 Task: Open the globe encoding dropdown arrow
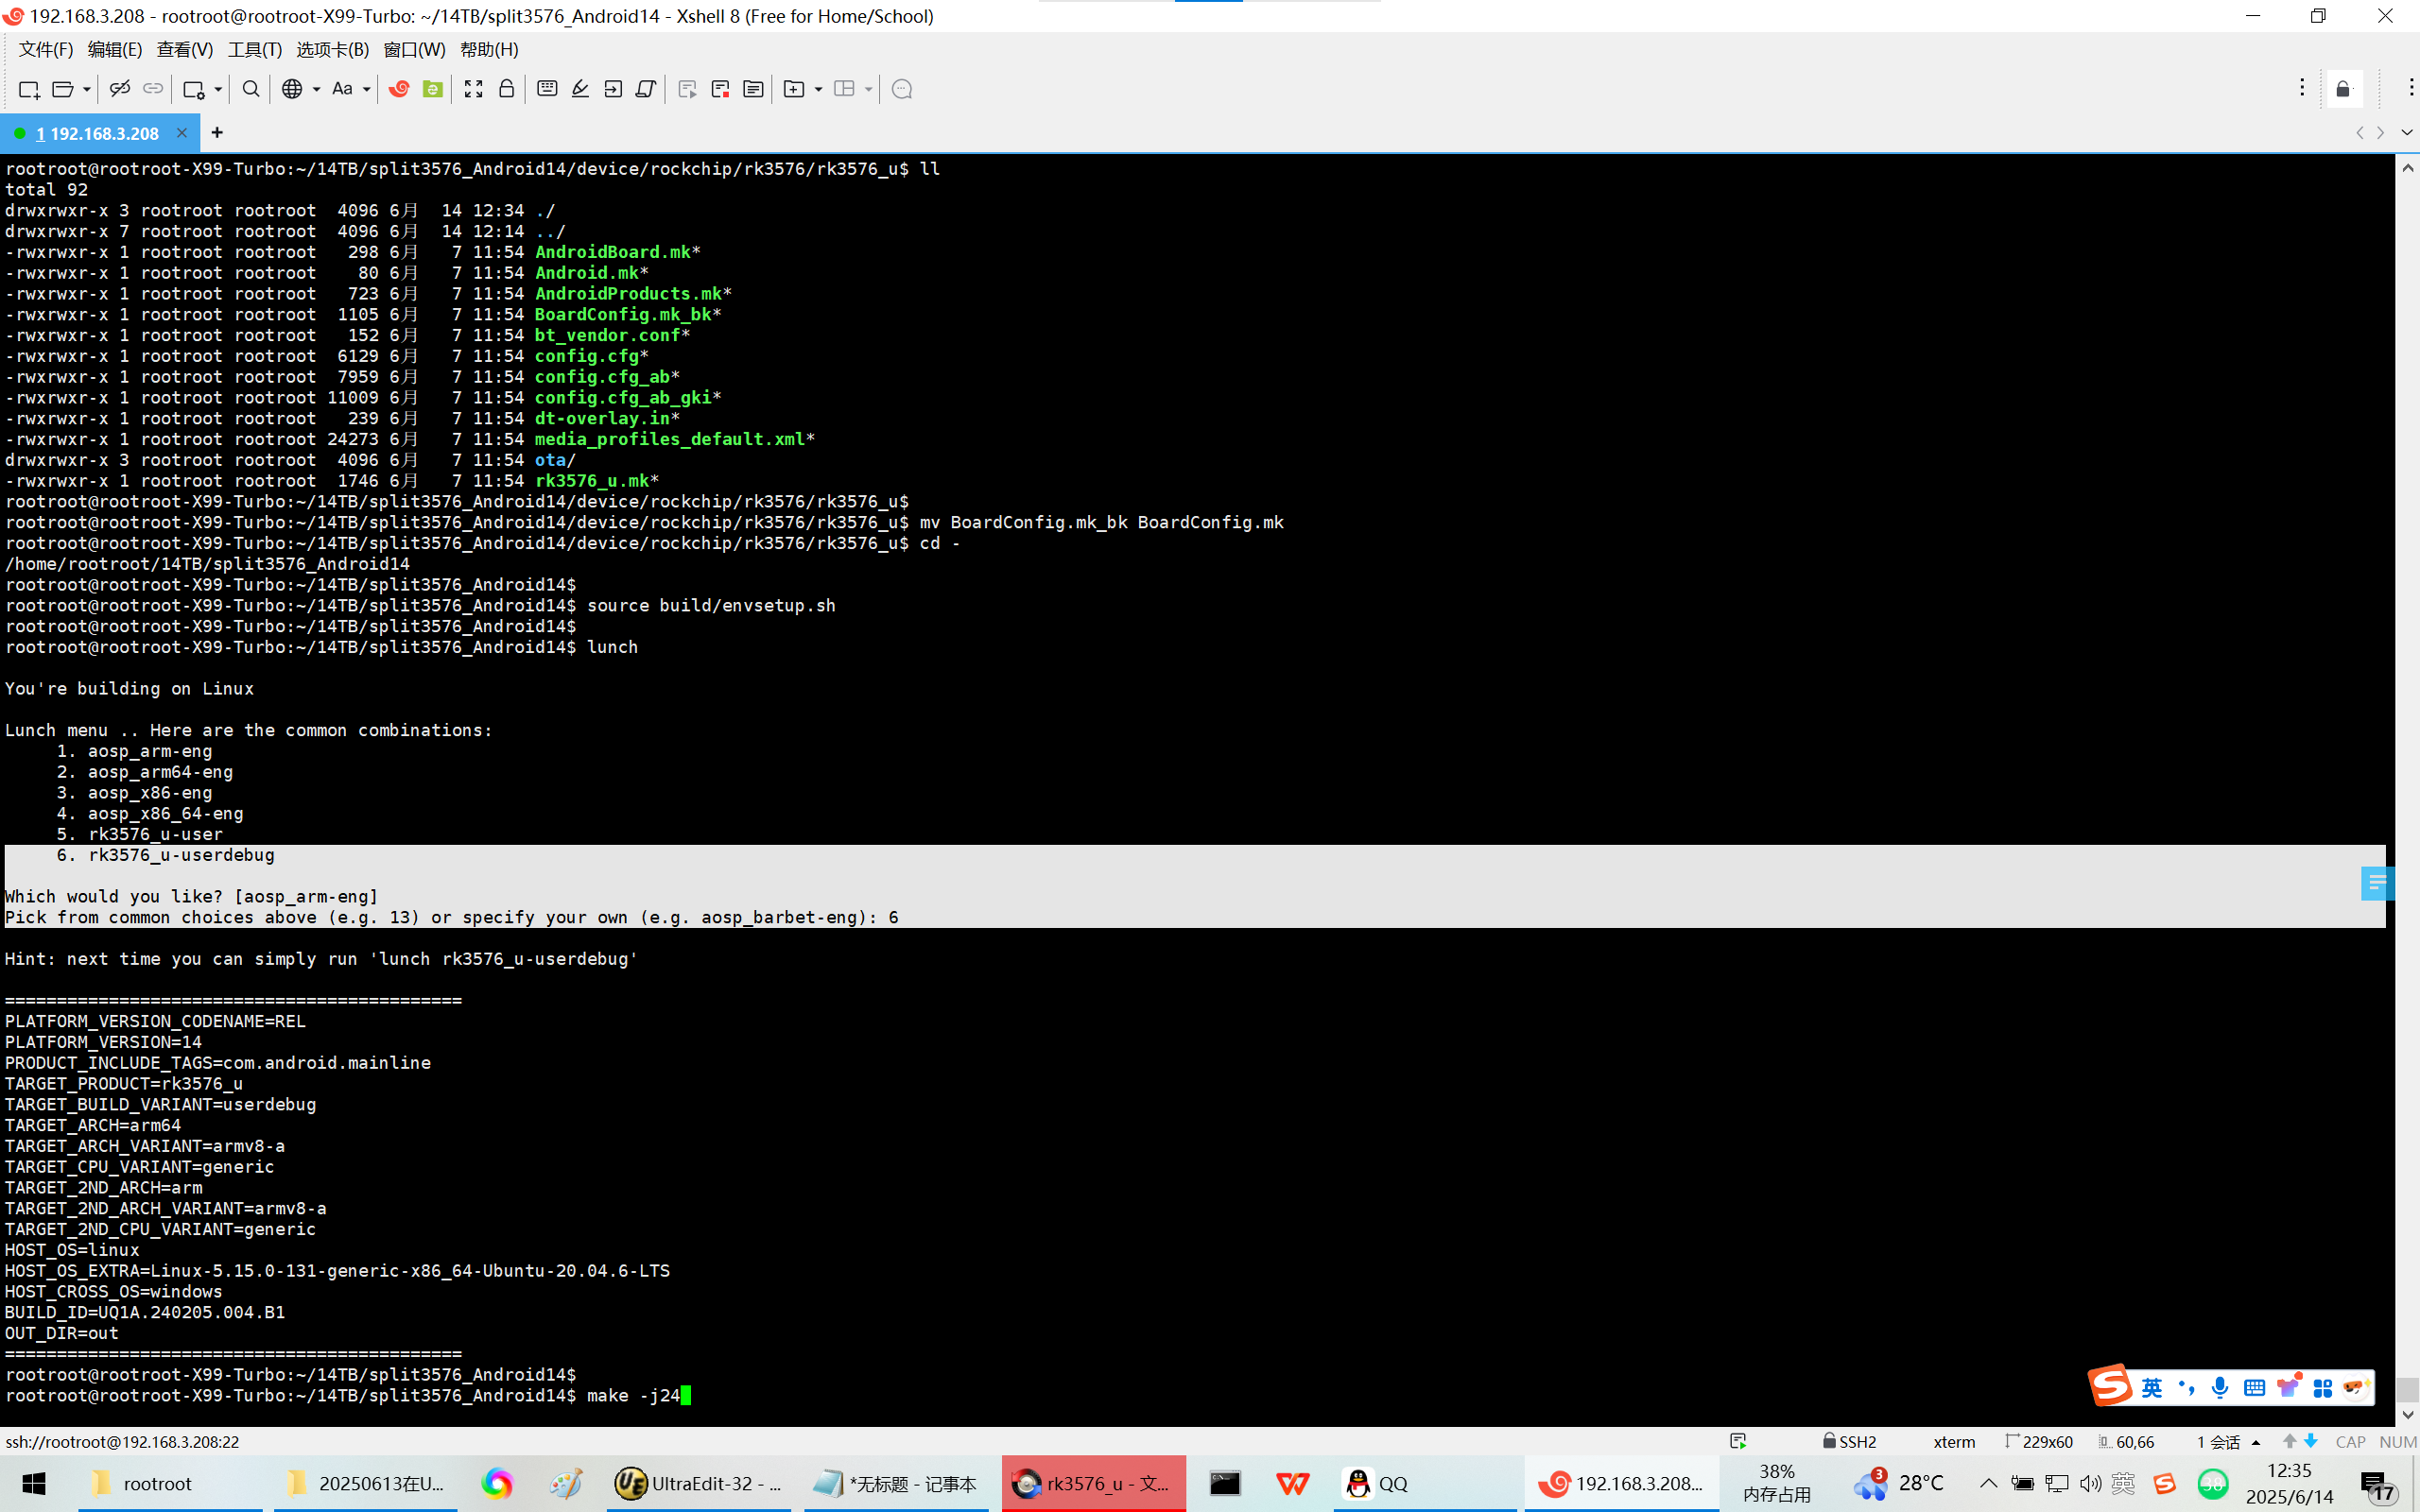click(316, 89)
